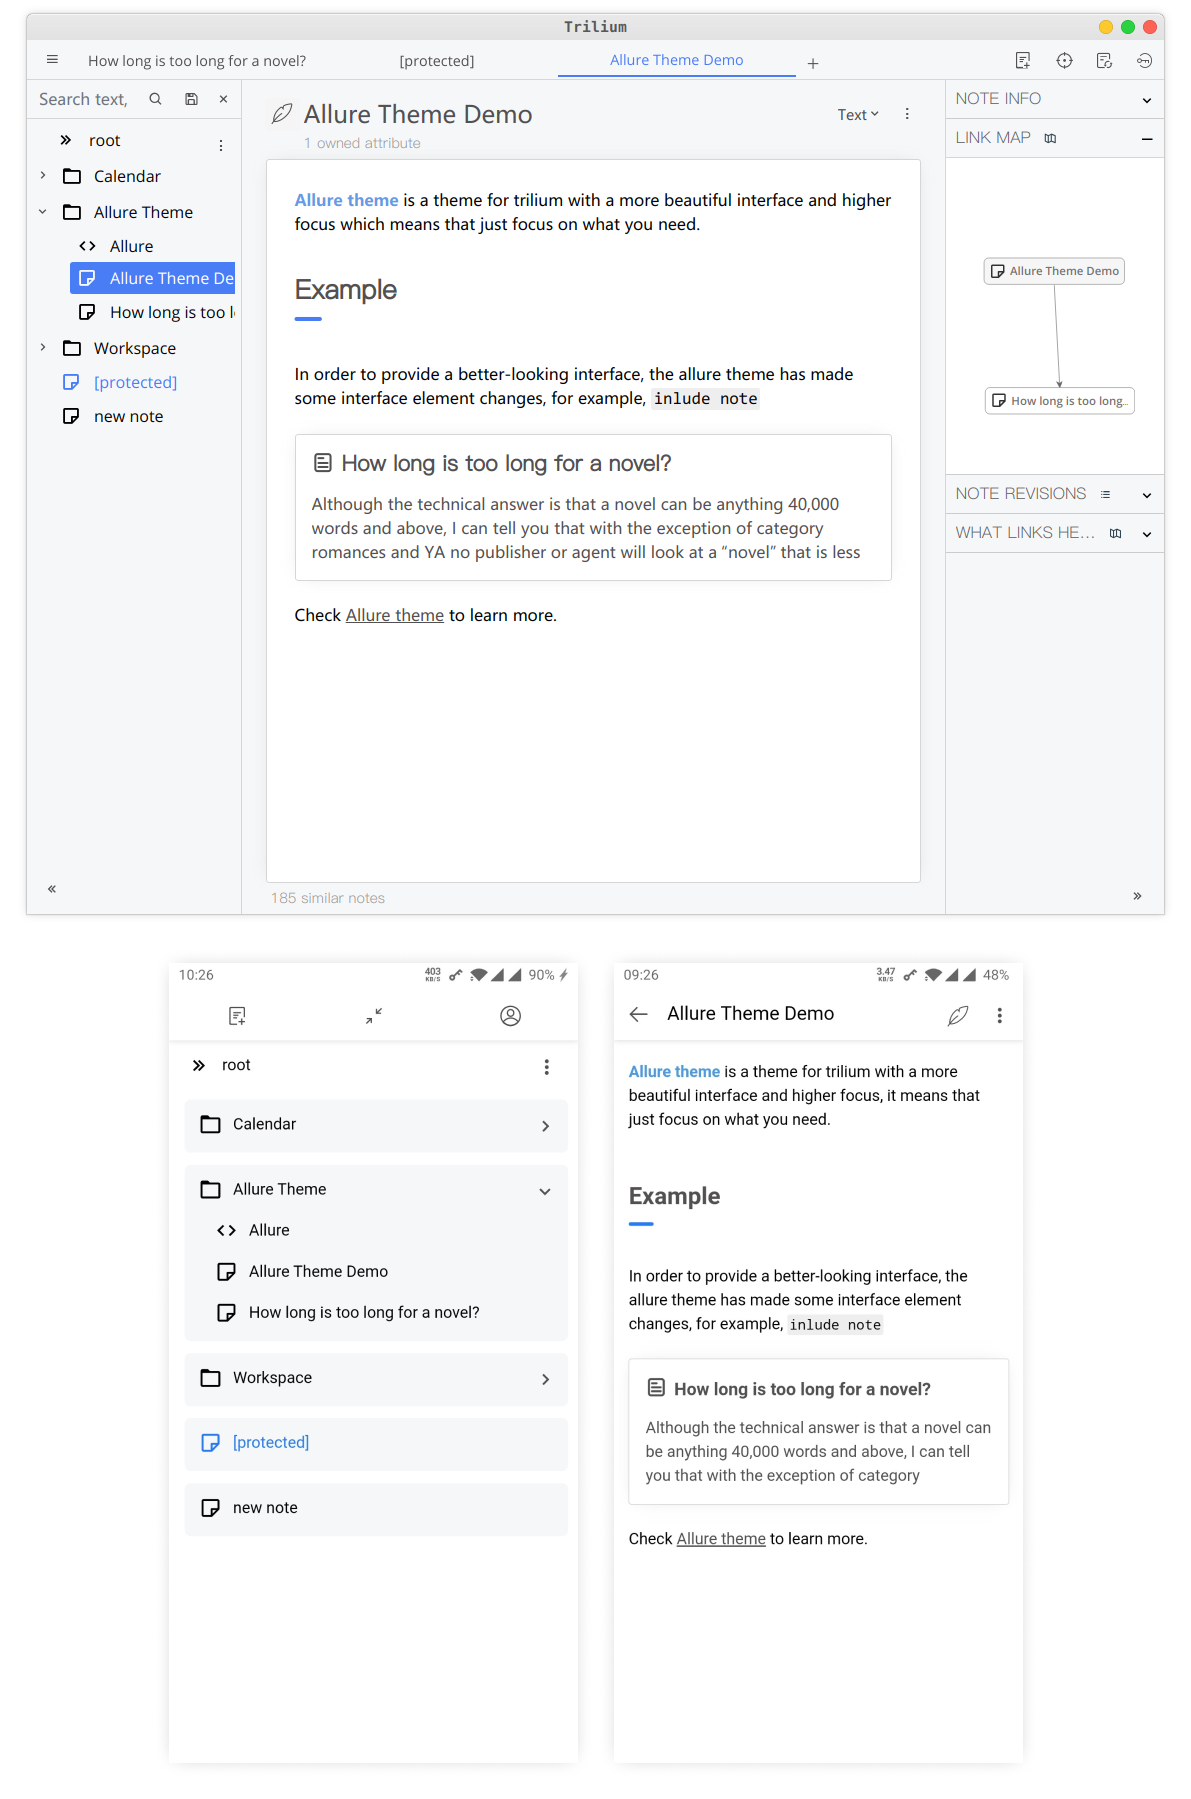This screenshot has height=1799, width=1191.
Task: Expand the WHAT LINKS HERE panel
Action: [1147, 534]
